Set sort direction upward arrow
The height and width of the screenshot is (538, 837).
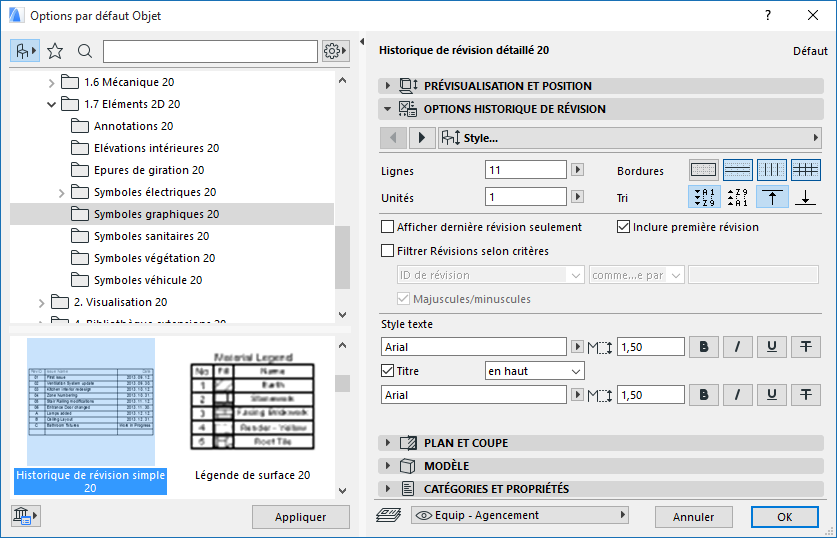pyautogui.click(x=772, y=197)
